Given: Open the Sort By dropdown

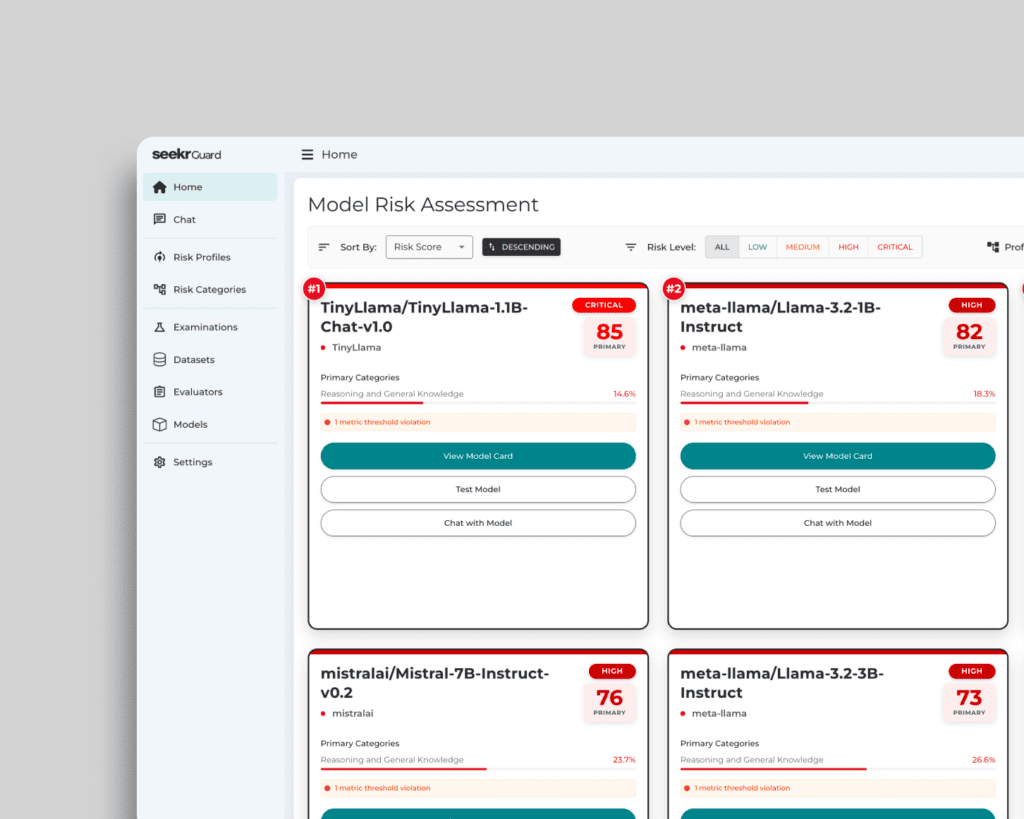Looking at the screenshot, I should click(x=429, y=246).
